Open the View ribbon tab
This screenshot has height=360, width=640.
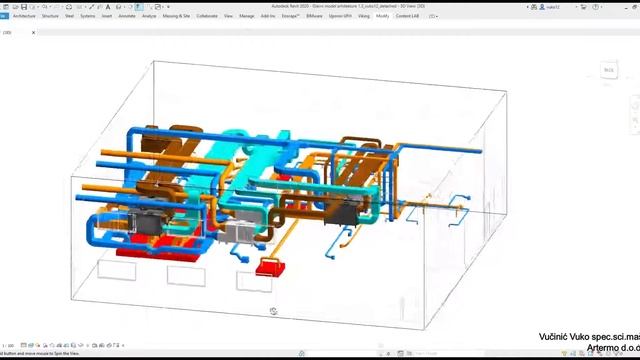pyautogui.click(x=228, y=16)
